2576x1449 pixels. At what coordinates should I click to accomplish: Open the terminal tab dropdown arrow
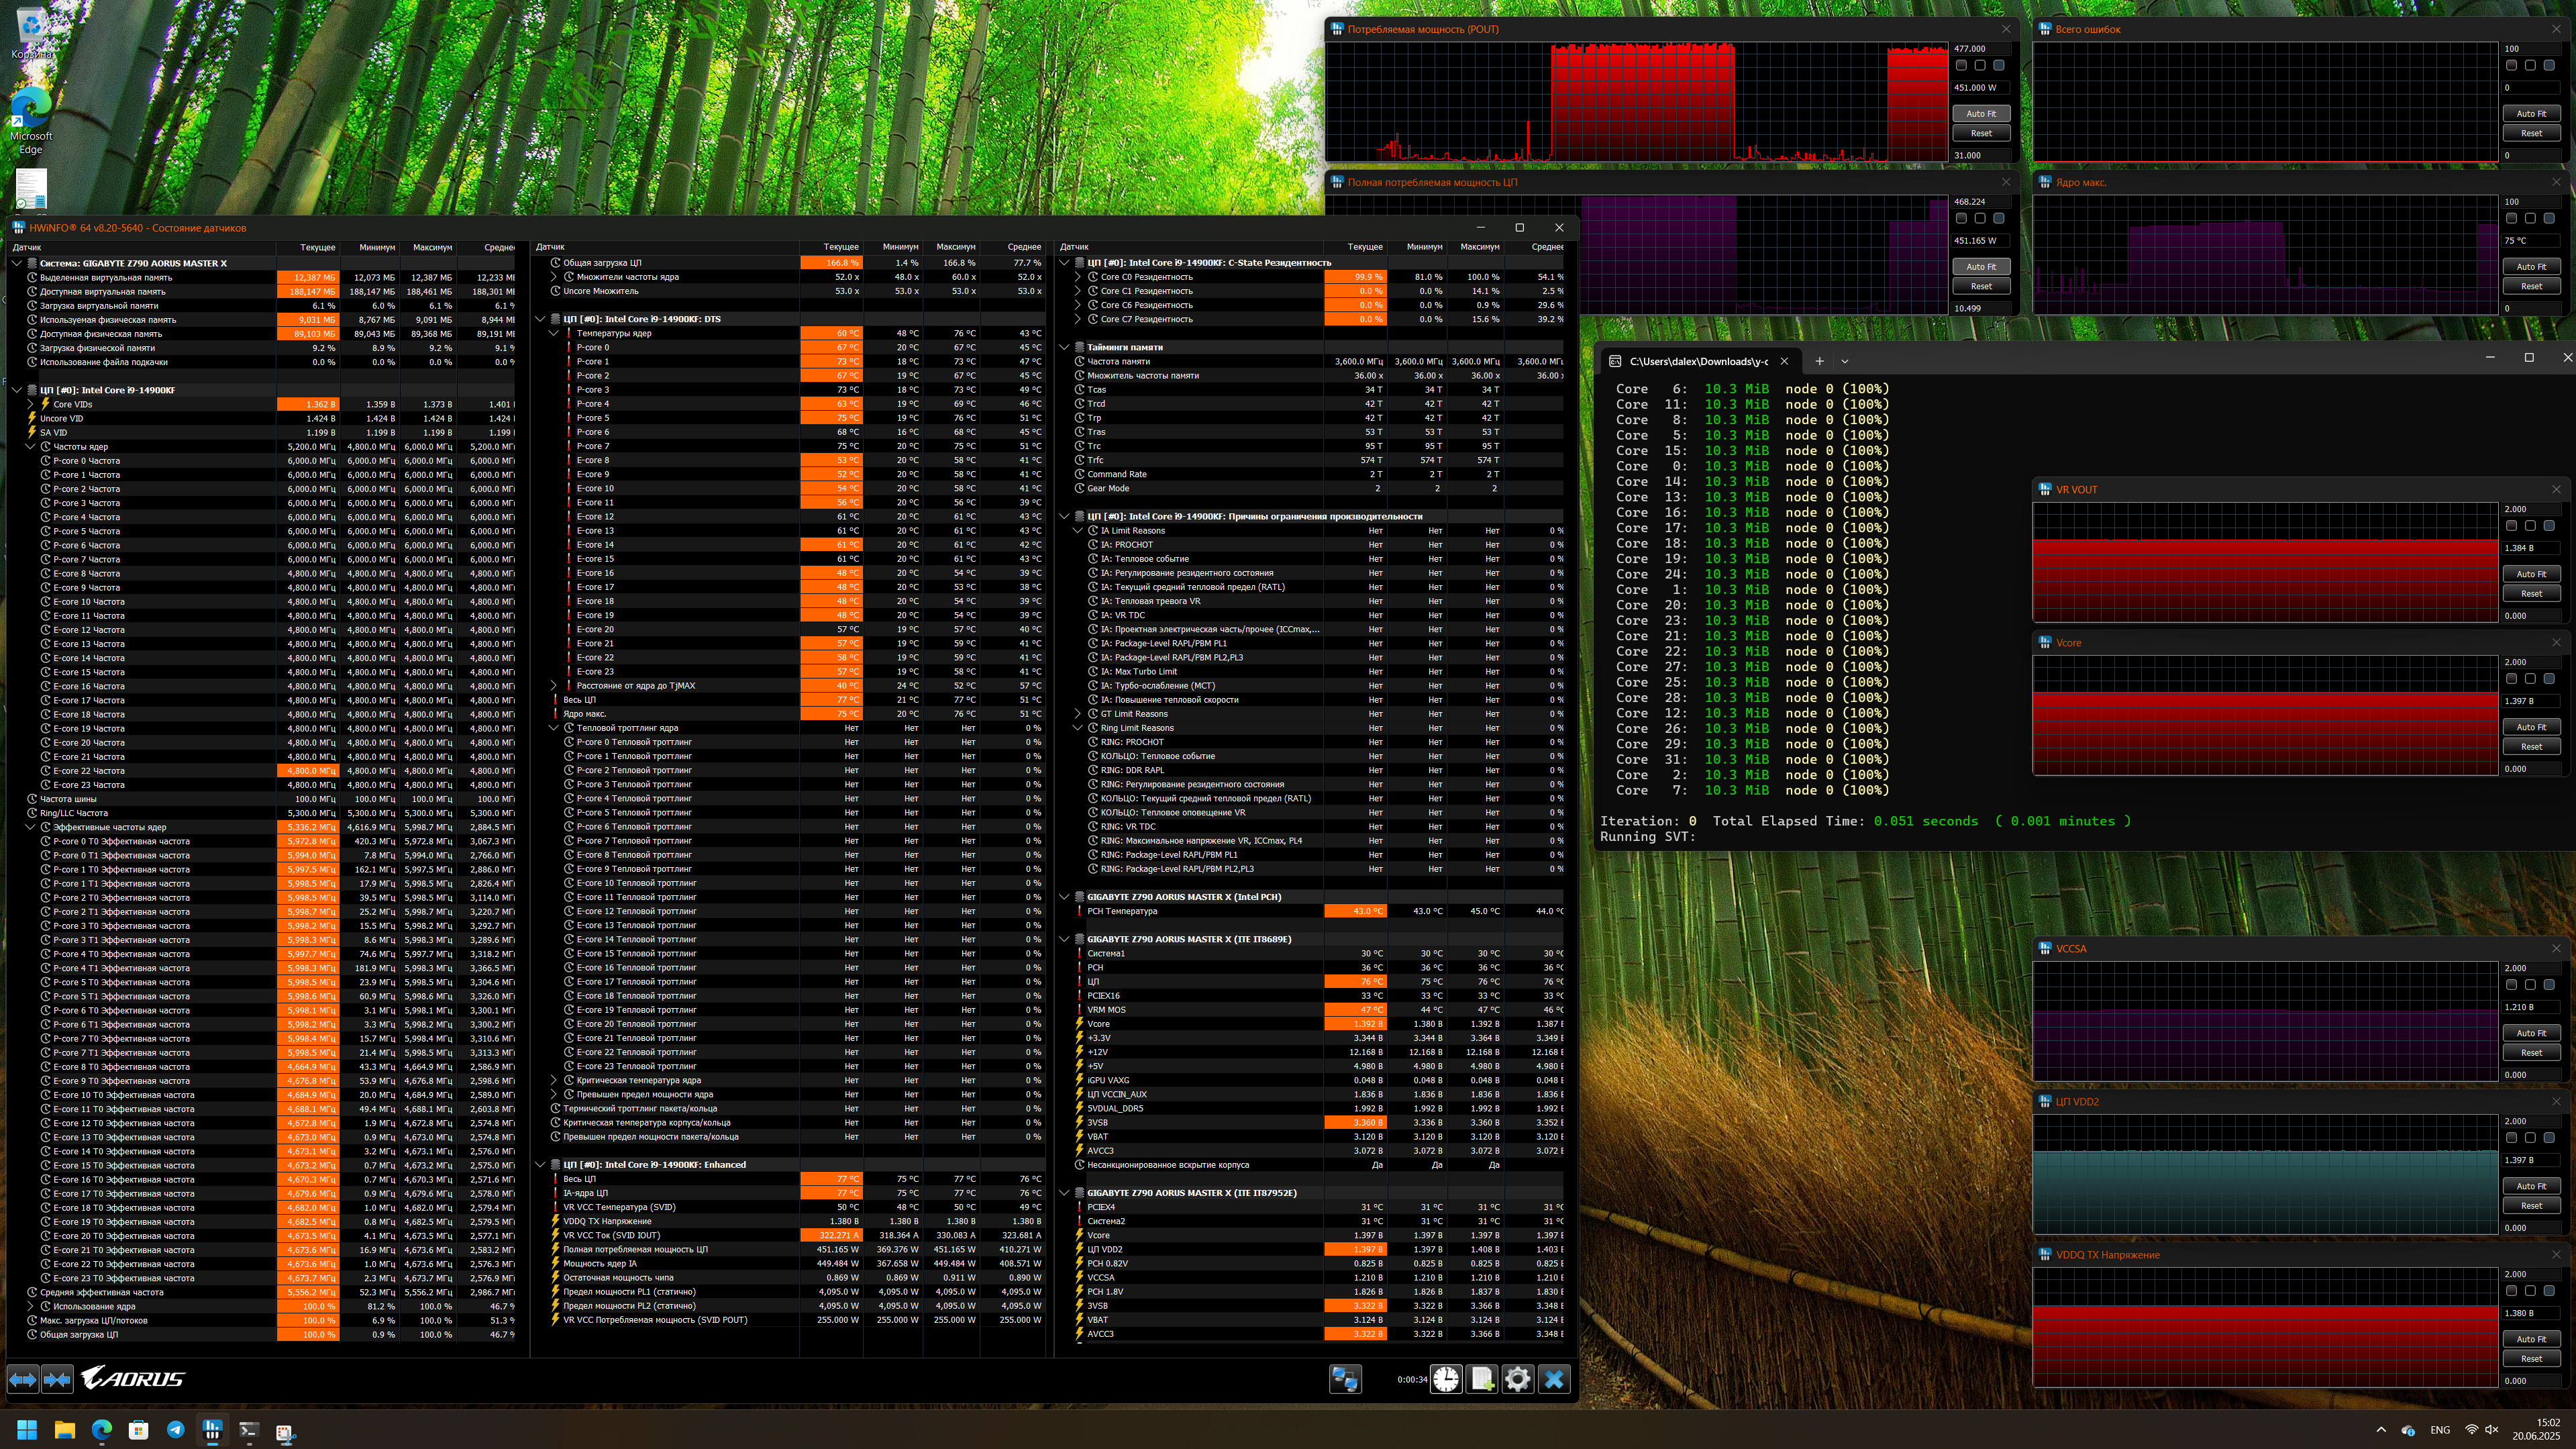[x=1845, y=361]
